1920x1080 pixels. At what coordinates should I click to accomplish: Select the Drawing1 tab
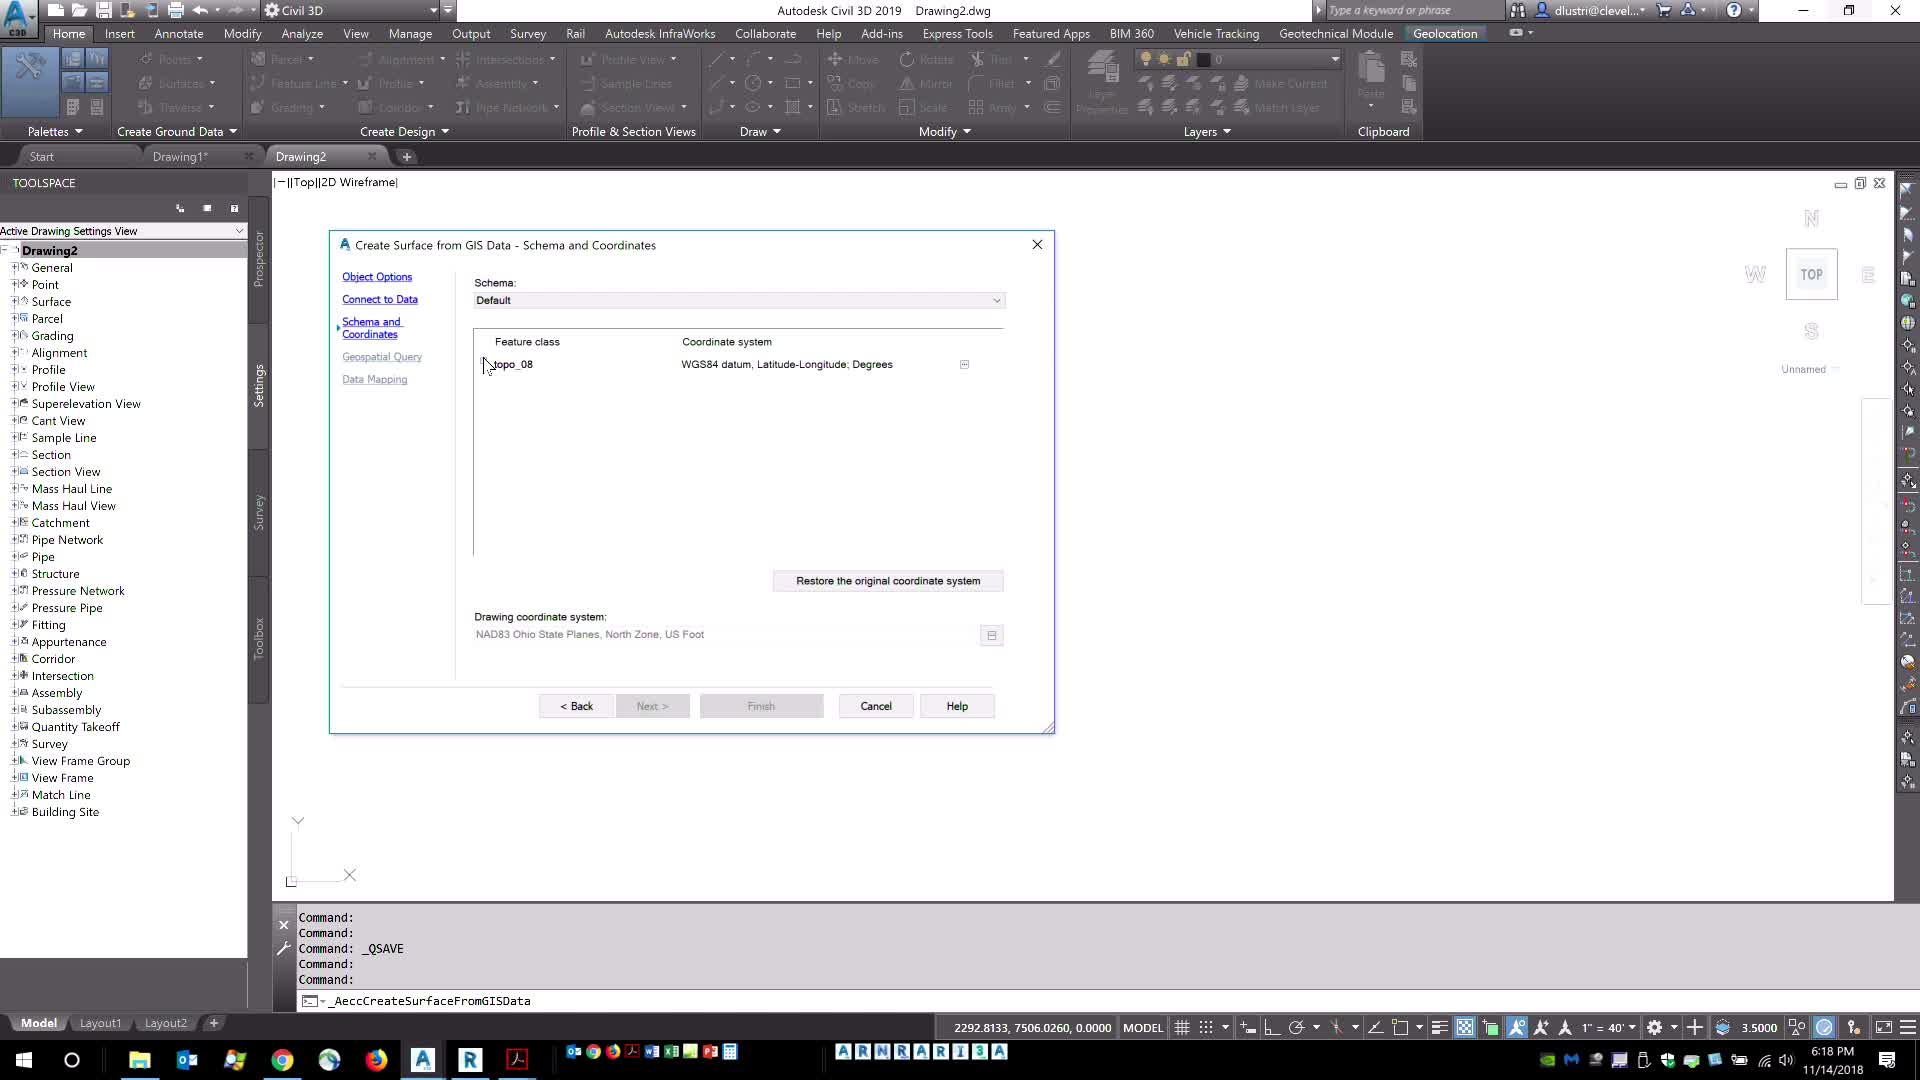[181, 156]
